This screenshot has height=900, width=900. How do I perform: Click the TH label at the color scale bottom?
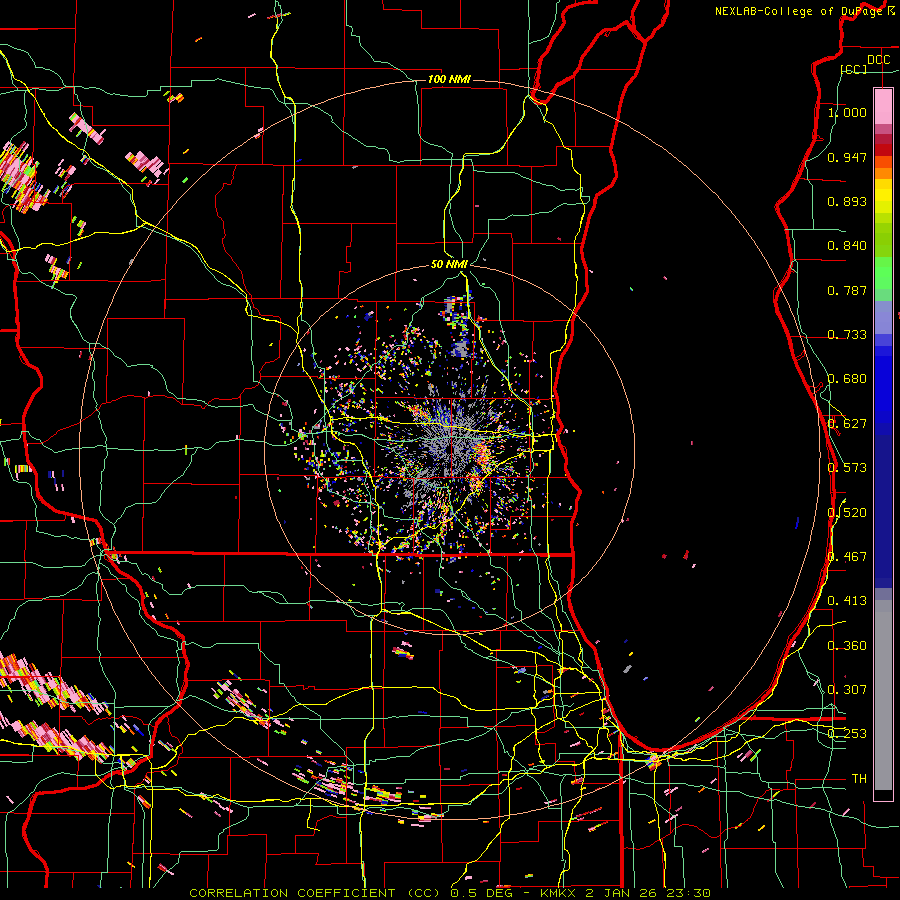859,779
